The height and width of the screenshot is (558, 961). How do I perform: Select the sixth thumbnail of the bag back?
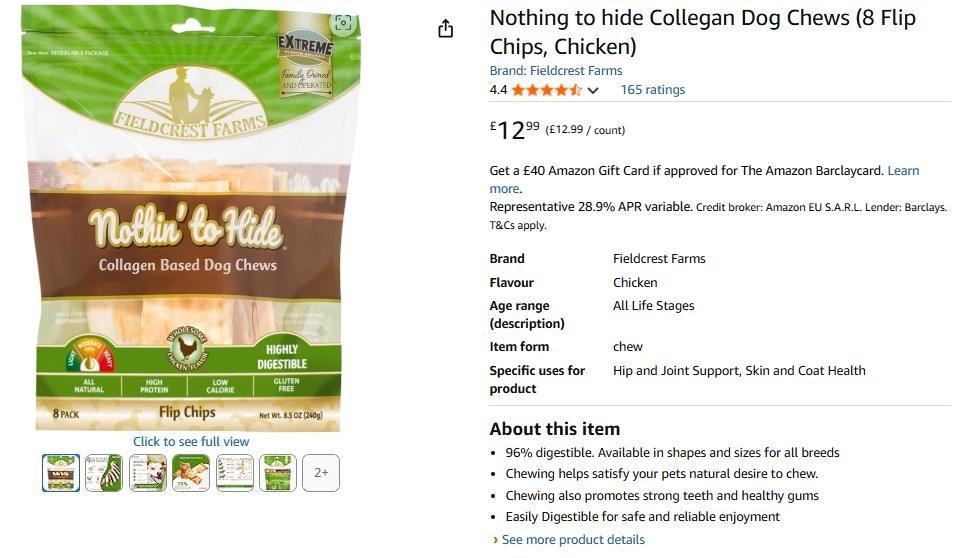coord(278,473)
